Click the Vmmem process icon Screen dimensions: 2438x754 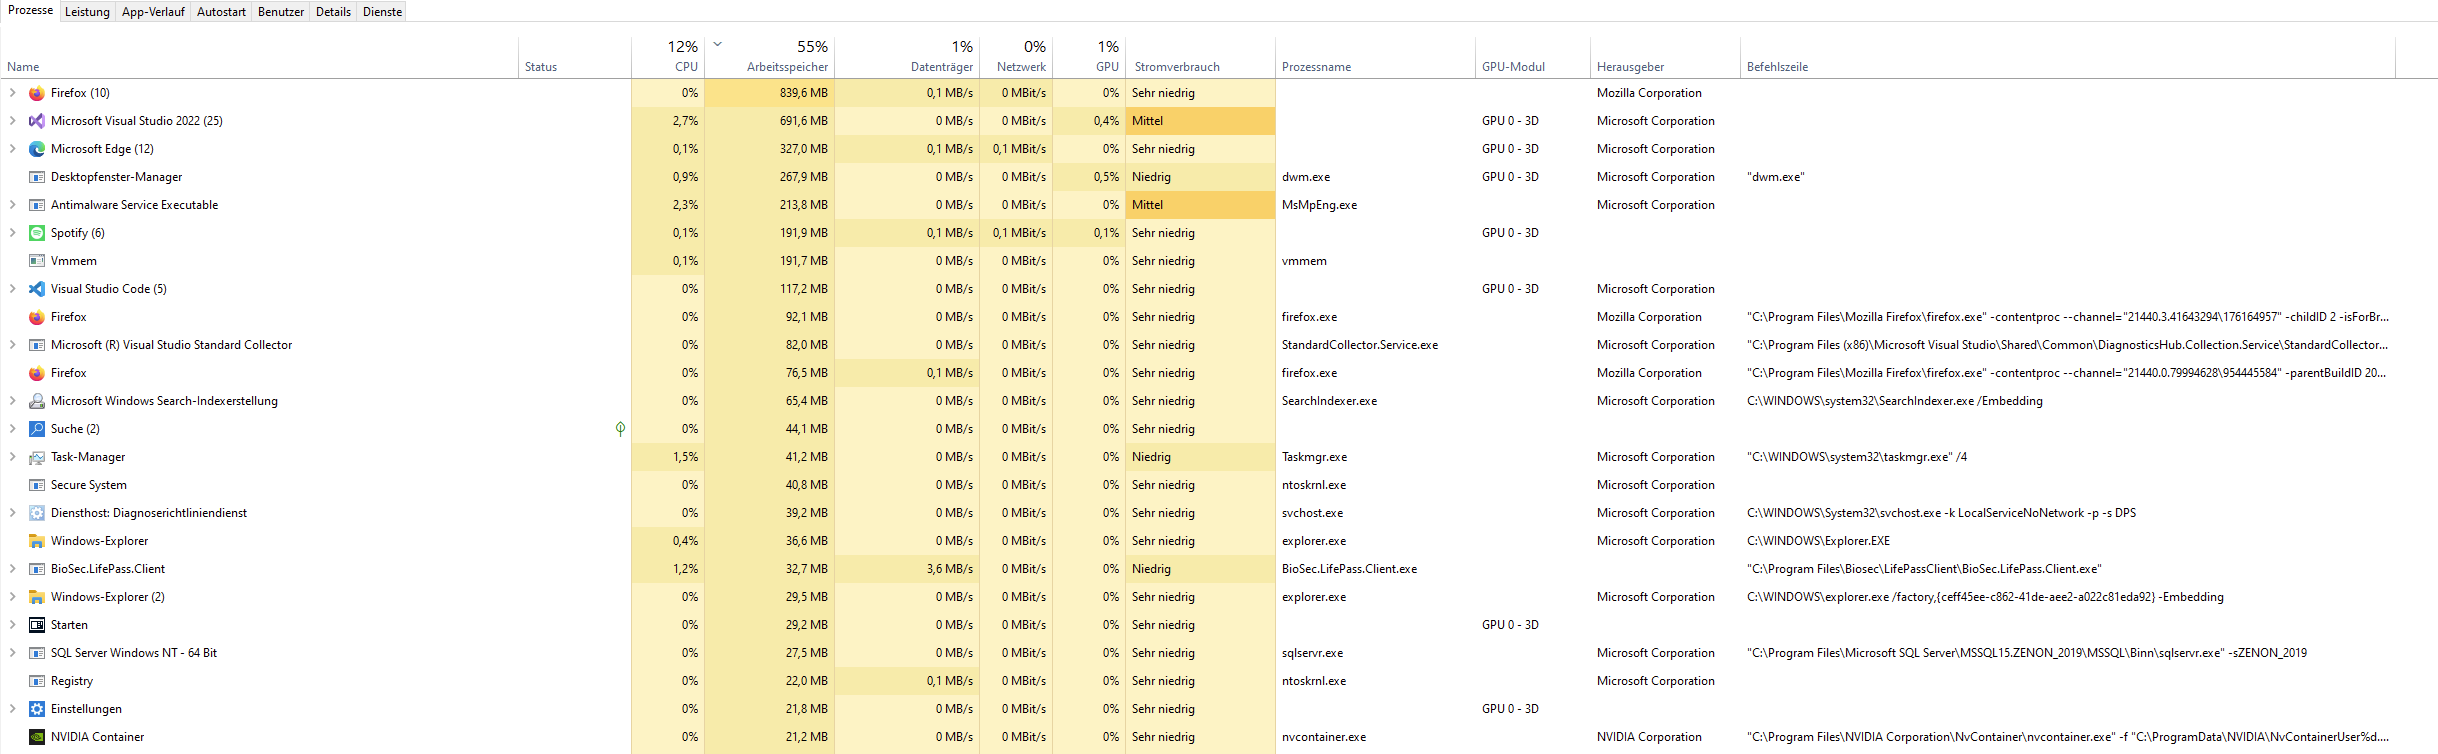pyautogui.click(x=37, y=261)
